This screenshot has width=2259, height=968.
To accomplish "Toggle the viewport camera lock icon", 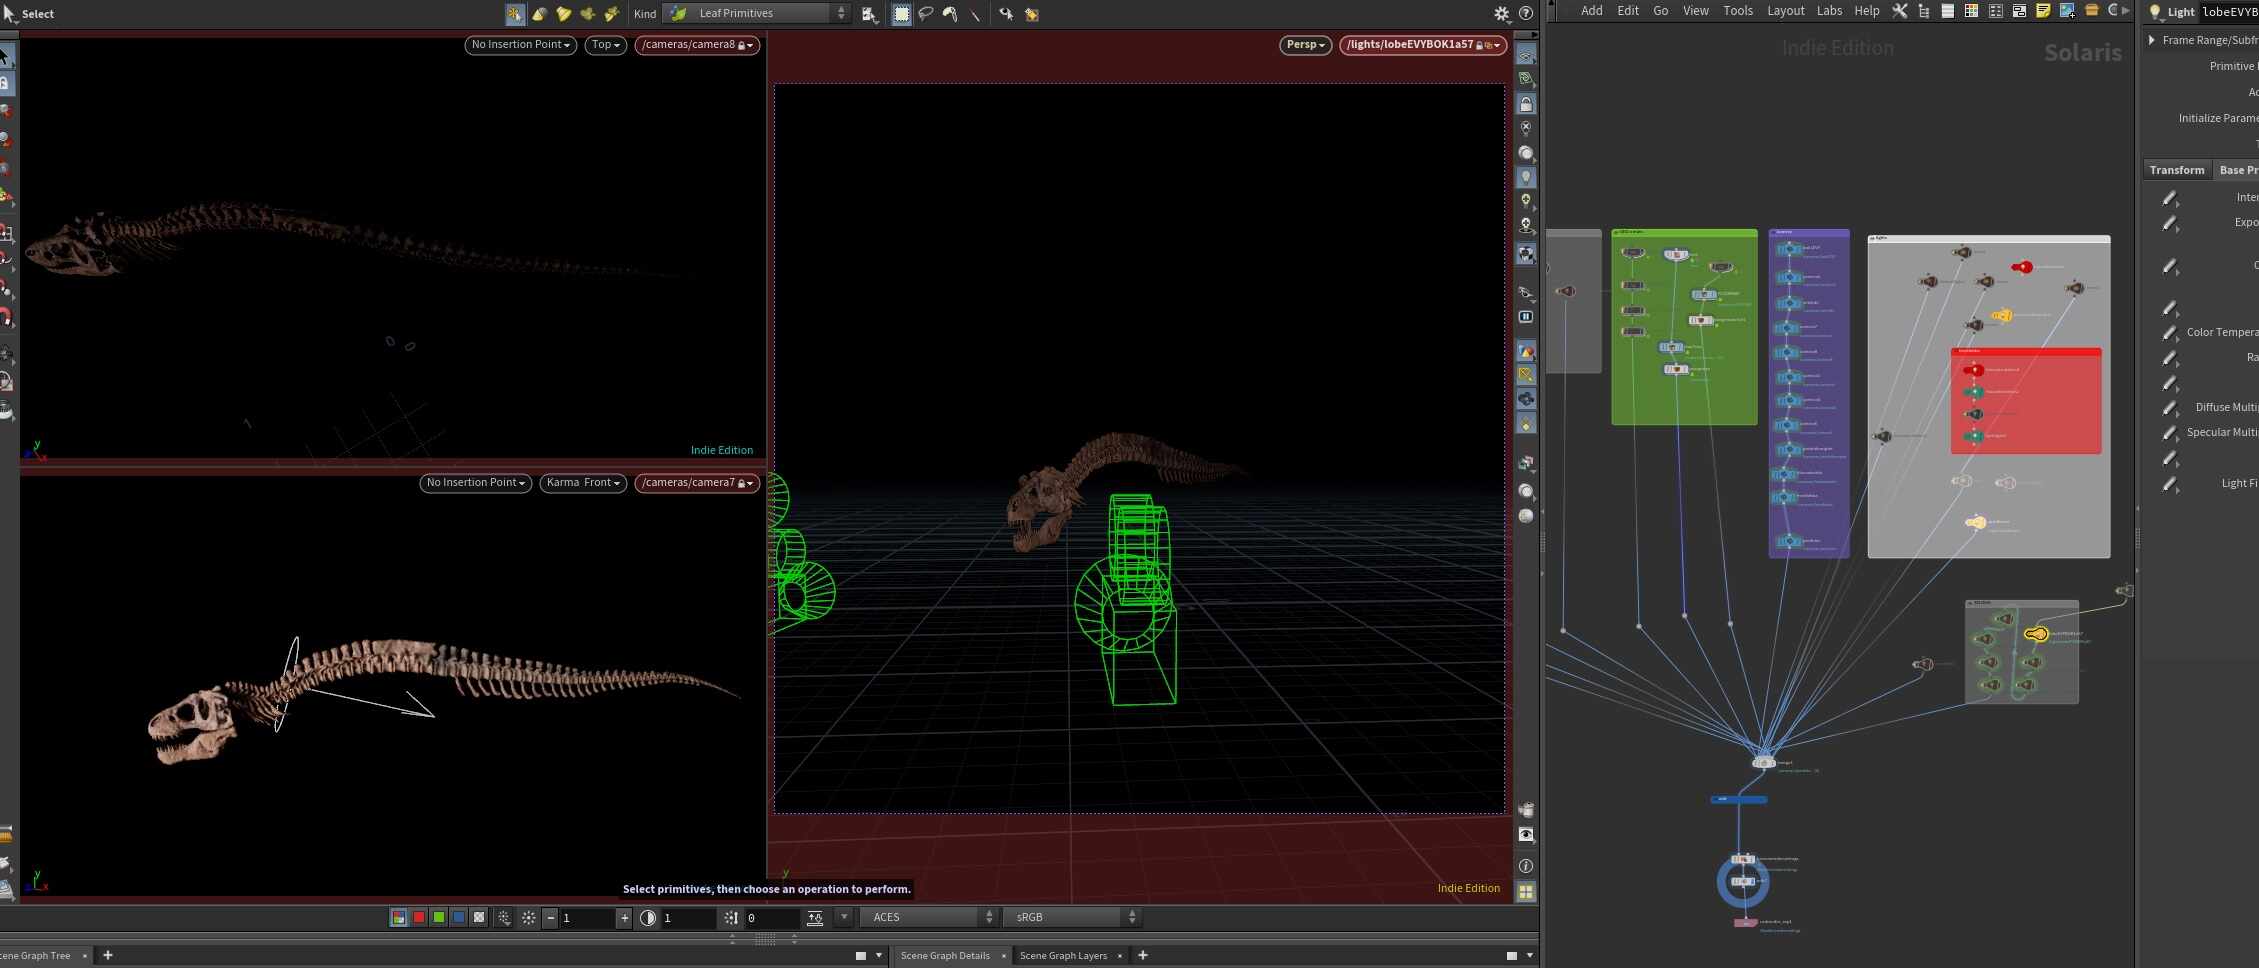I will (x=1526, y=104).
